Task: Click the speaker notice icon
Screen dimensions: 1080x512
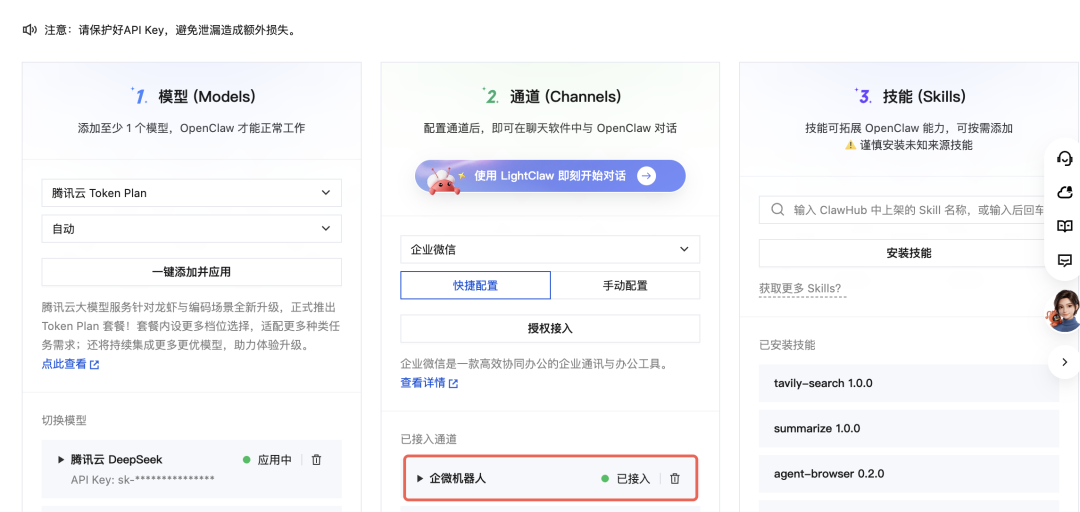Action: click(29, 30)
